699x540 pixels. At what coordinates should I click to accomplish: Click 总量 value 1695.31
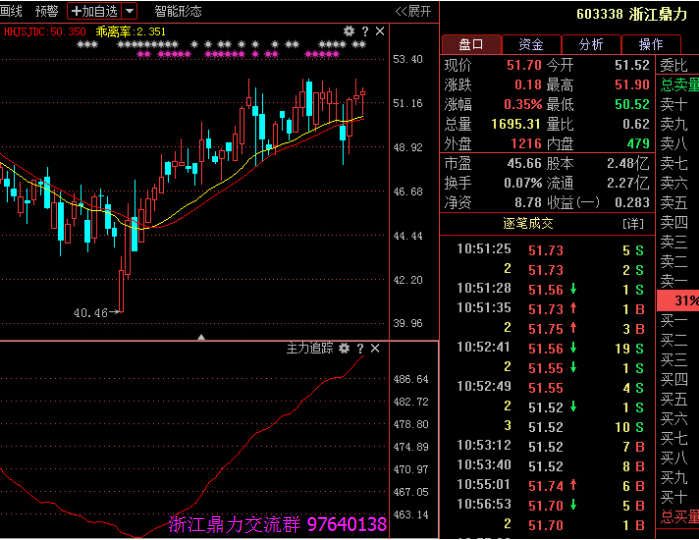(516, 124)
